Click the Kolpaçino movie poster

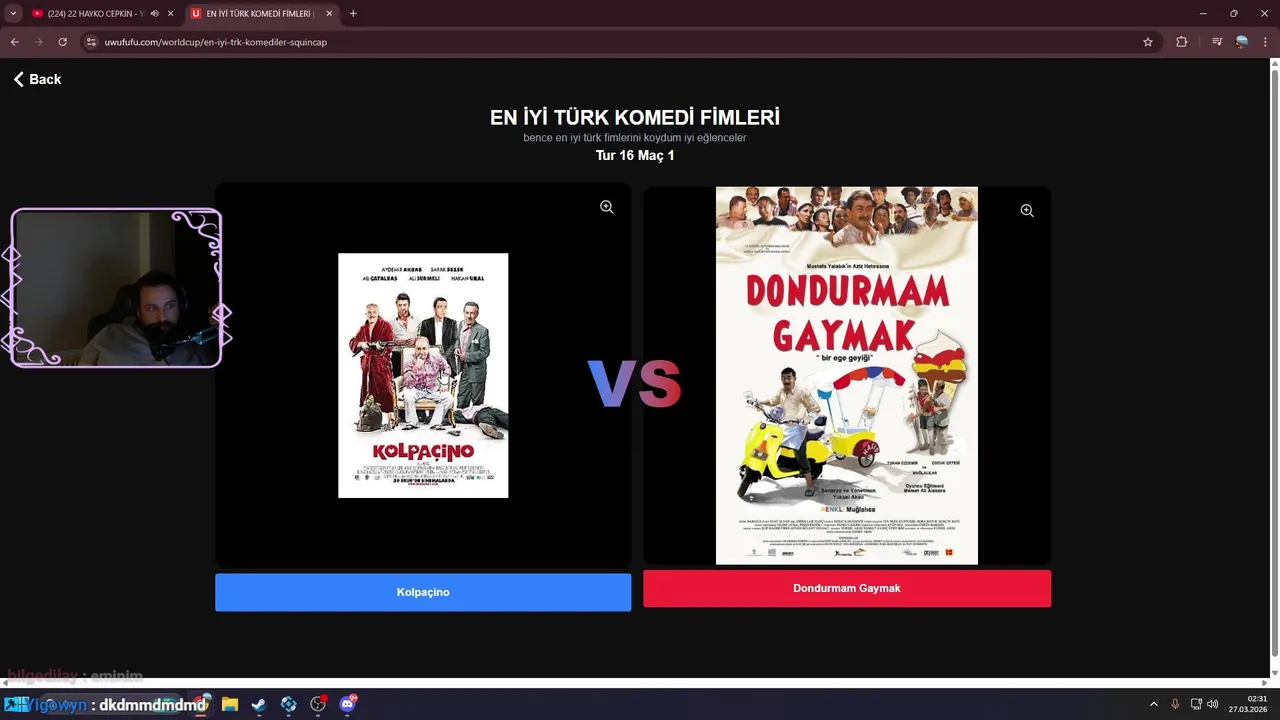click(x=423, y=375)
